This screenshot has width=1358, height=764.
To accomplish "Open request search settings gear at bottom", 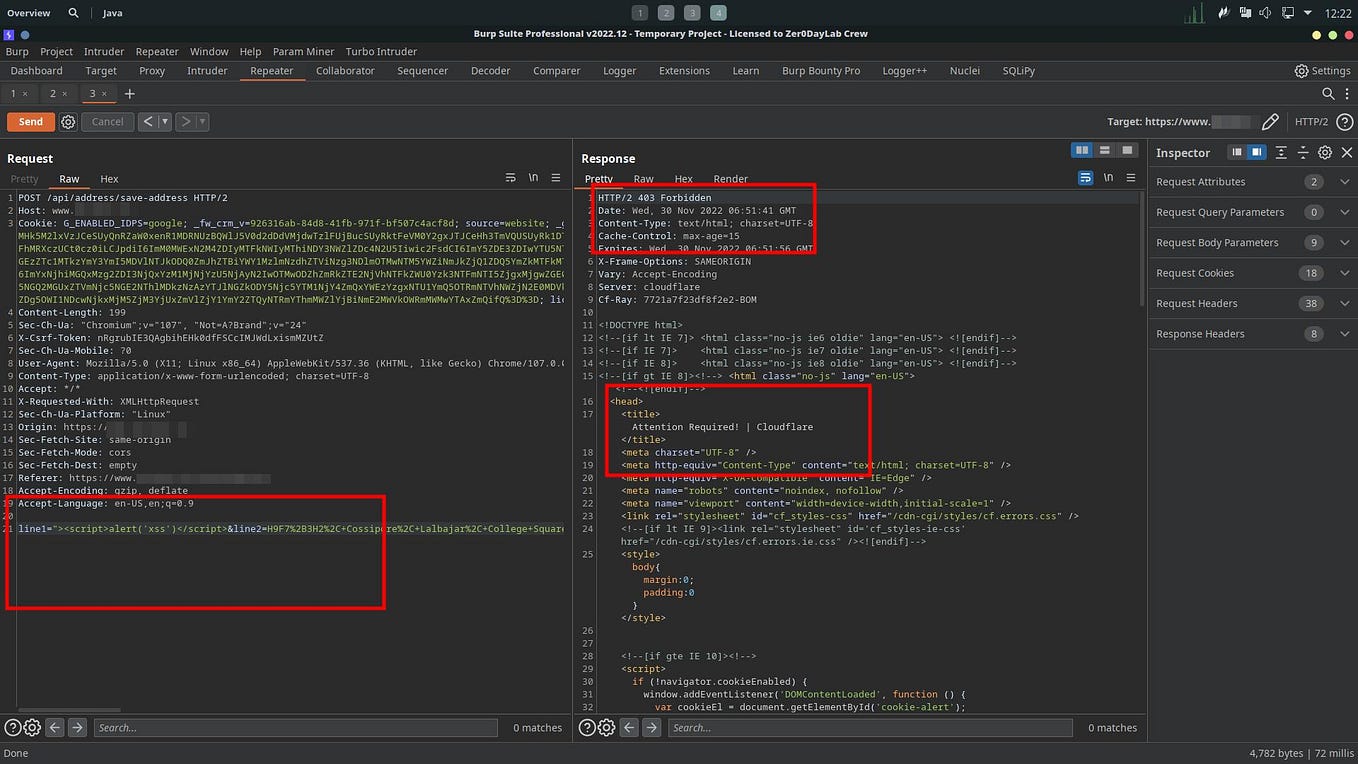I will point(32,728).
